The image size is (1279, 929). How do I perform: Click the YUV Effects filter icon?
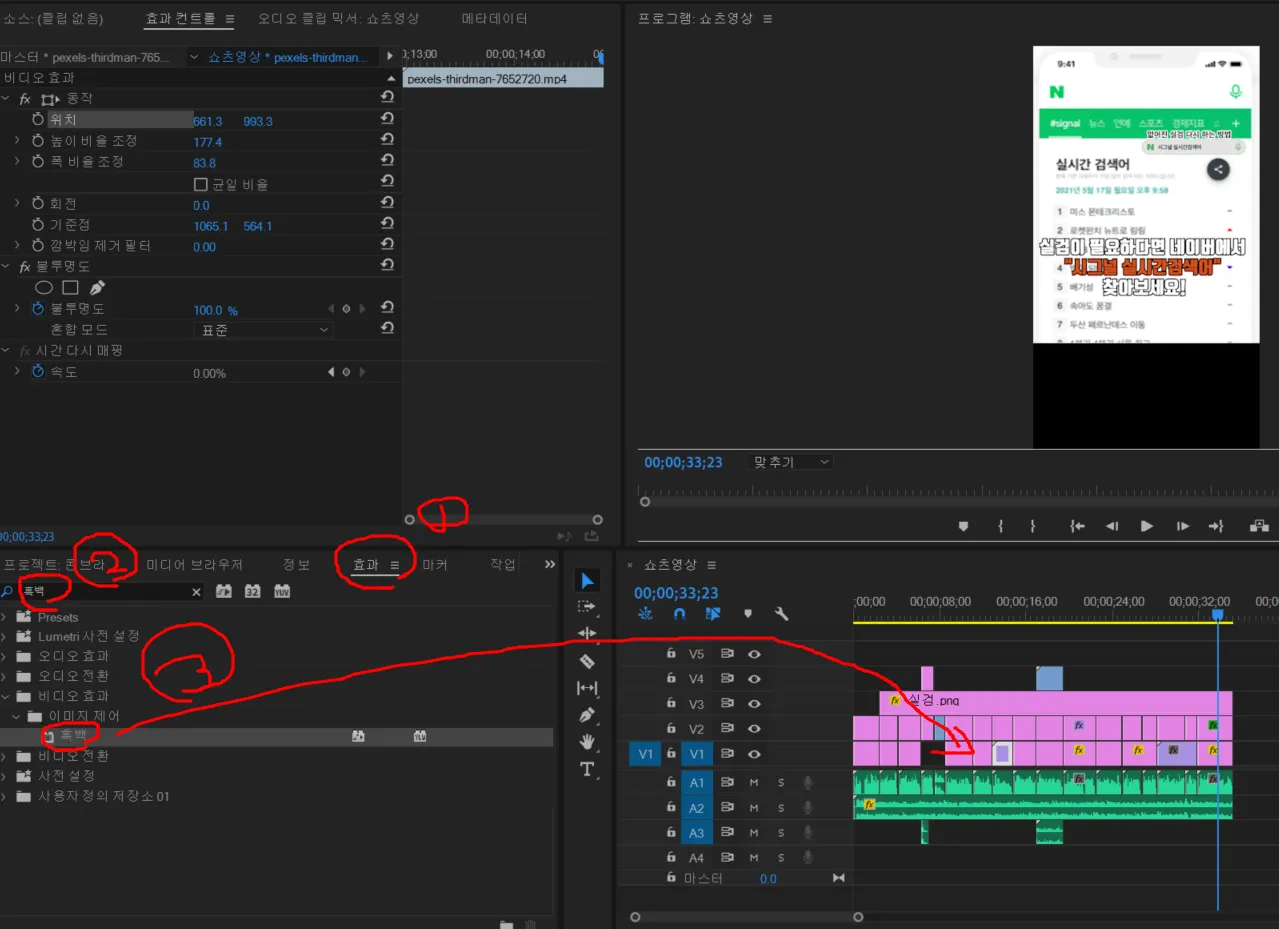coord(282,591)
